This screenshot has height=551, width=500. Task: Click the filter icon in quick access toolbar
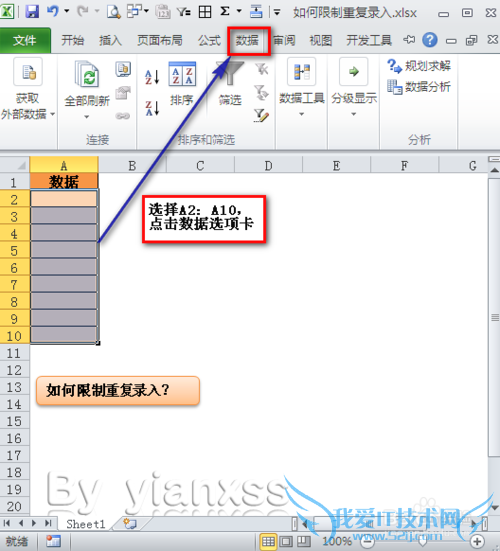pyautogui.click(x=183, y=12)
